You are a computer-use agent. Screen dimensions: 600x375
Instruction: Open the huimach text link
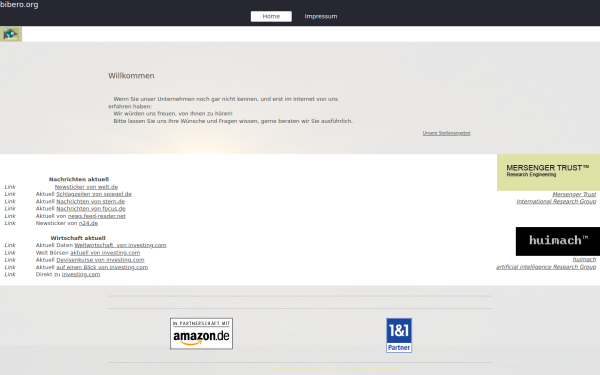point(584,259)
